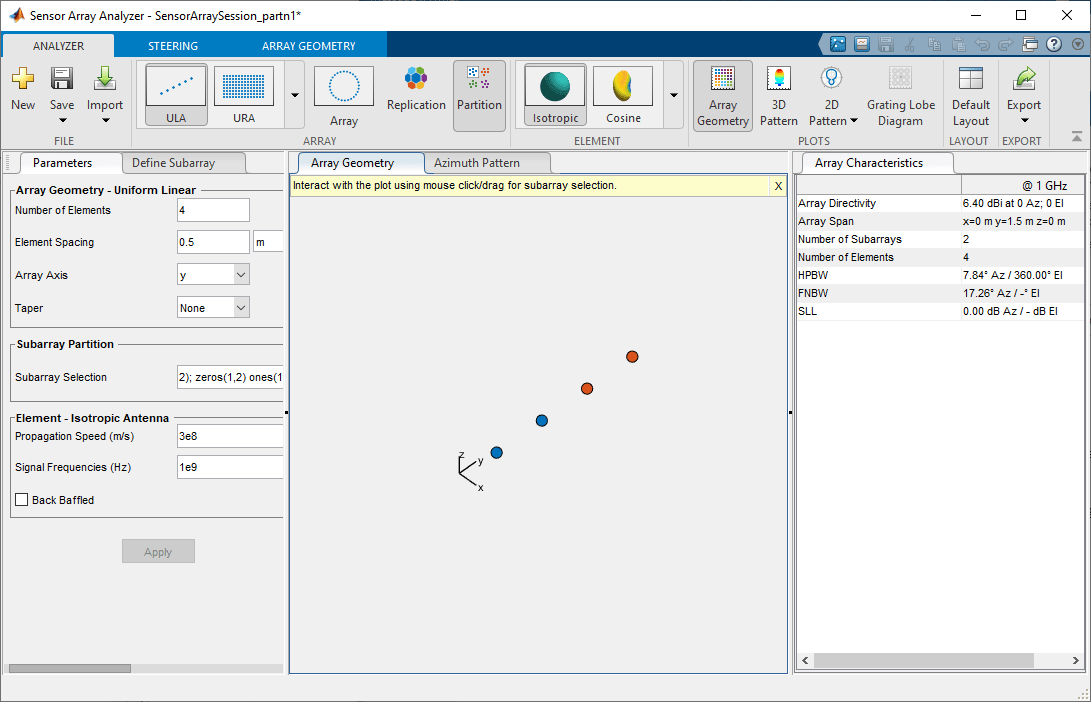Edit the Subarray Selection field
The image size is (1091, 702).
(x=230, y=377)
